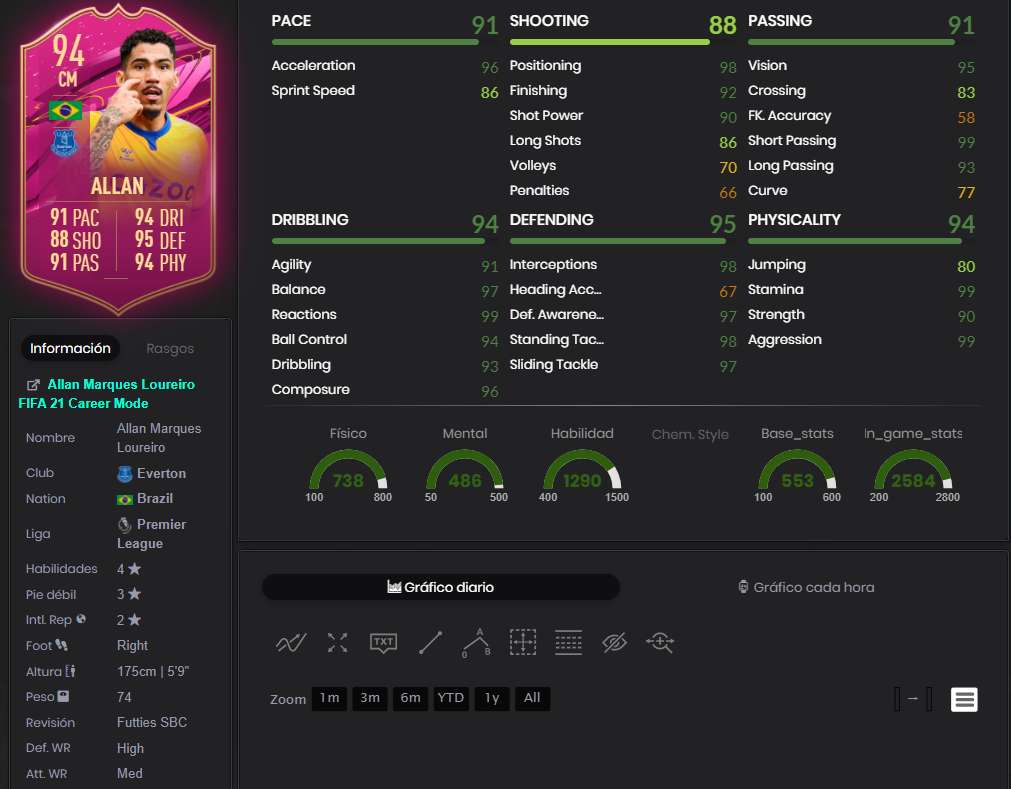Select the line segment drawing tool
The width and height of the screenshot is (1011, 789).
pyautogui.click(x=430, y=643)
